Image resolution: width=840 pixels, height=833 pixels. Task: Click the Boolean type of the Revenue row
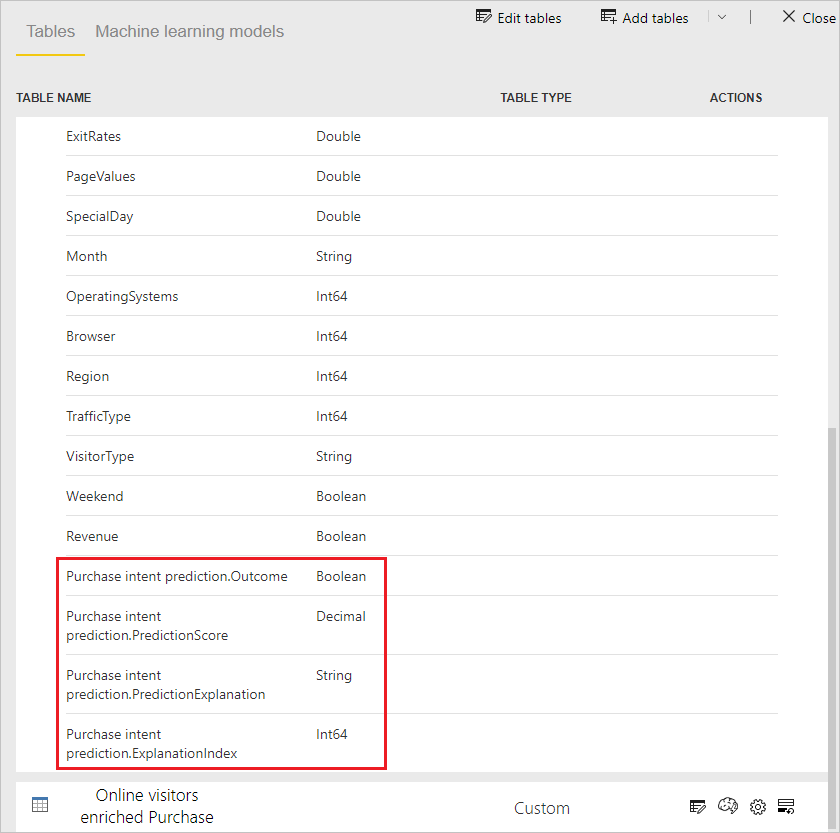click(x=341, y=536)
